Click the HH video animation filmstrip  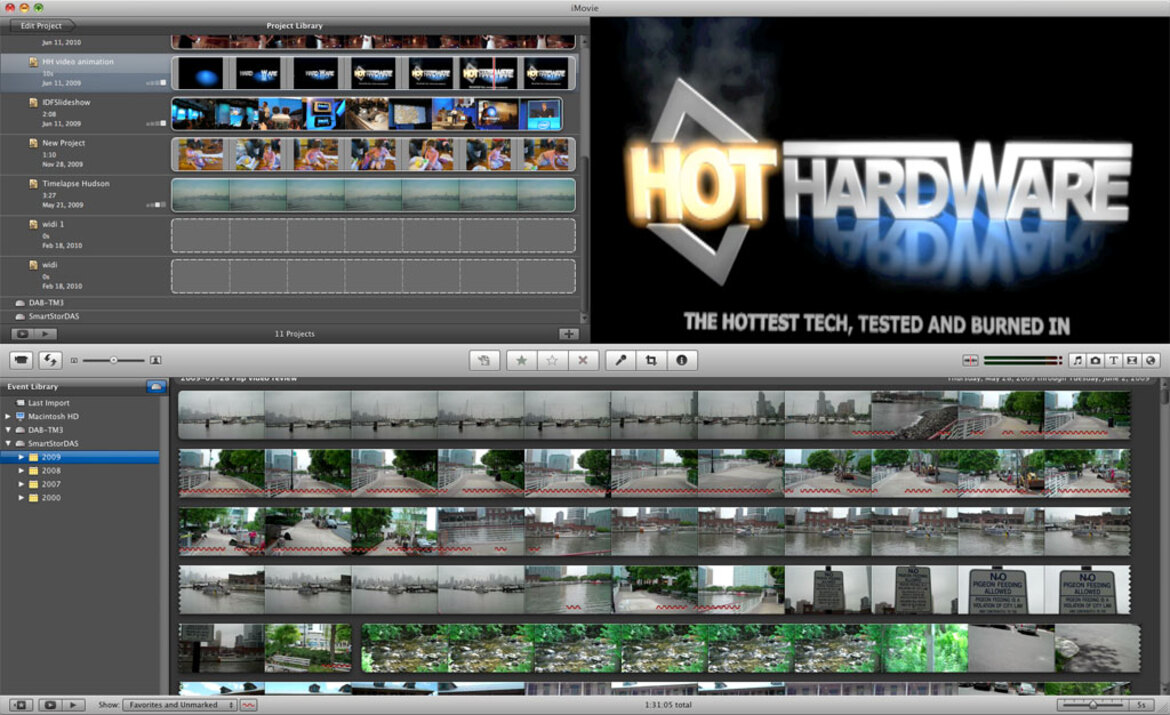tap(374, 73)
